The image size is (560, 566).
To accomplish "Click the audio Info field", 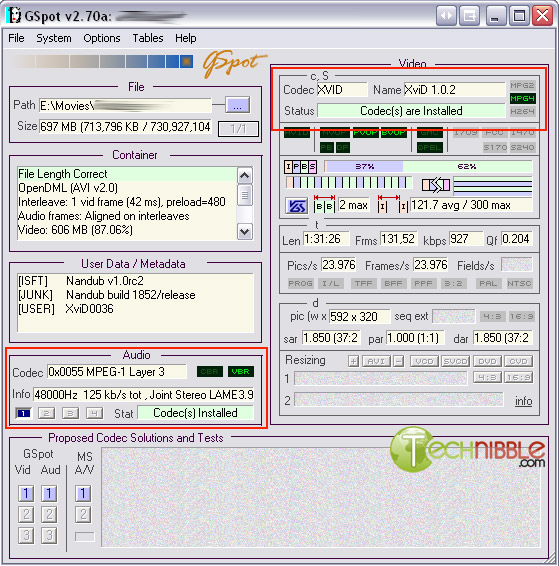I will [x=144, y=395].
